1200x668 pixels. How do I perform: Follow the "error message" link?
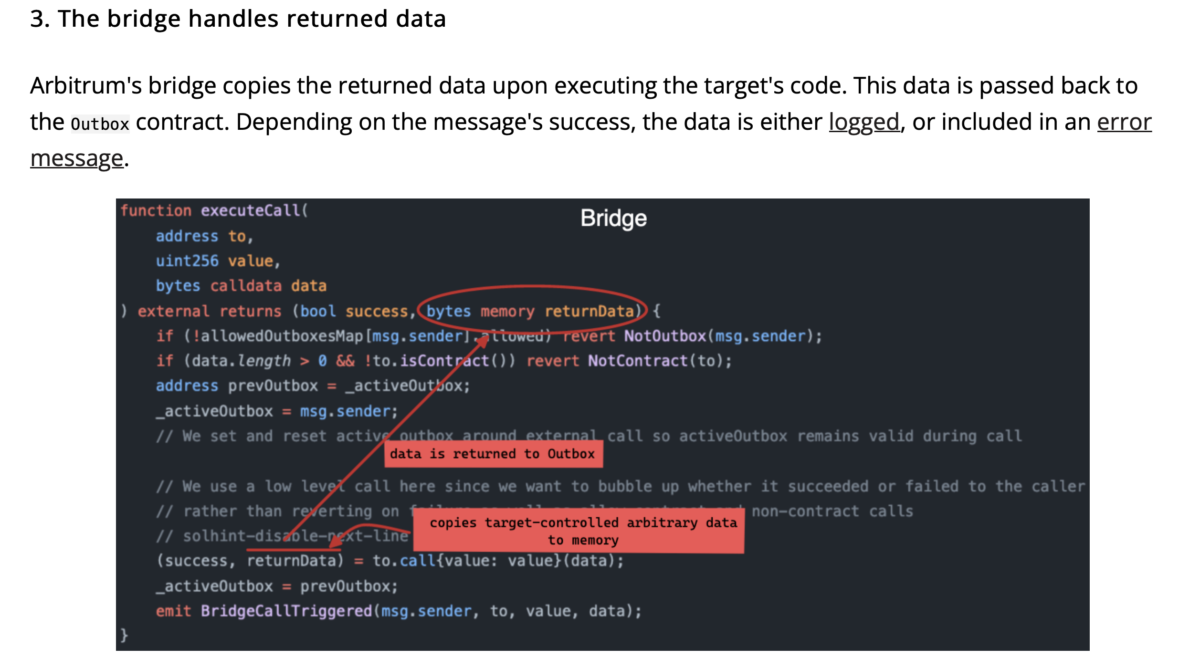click(x=1124, y=122)
